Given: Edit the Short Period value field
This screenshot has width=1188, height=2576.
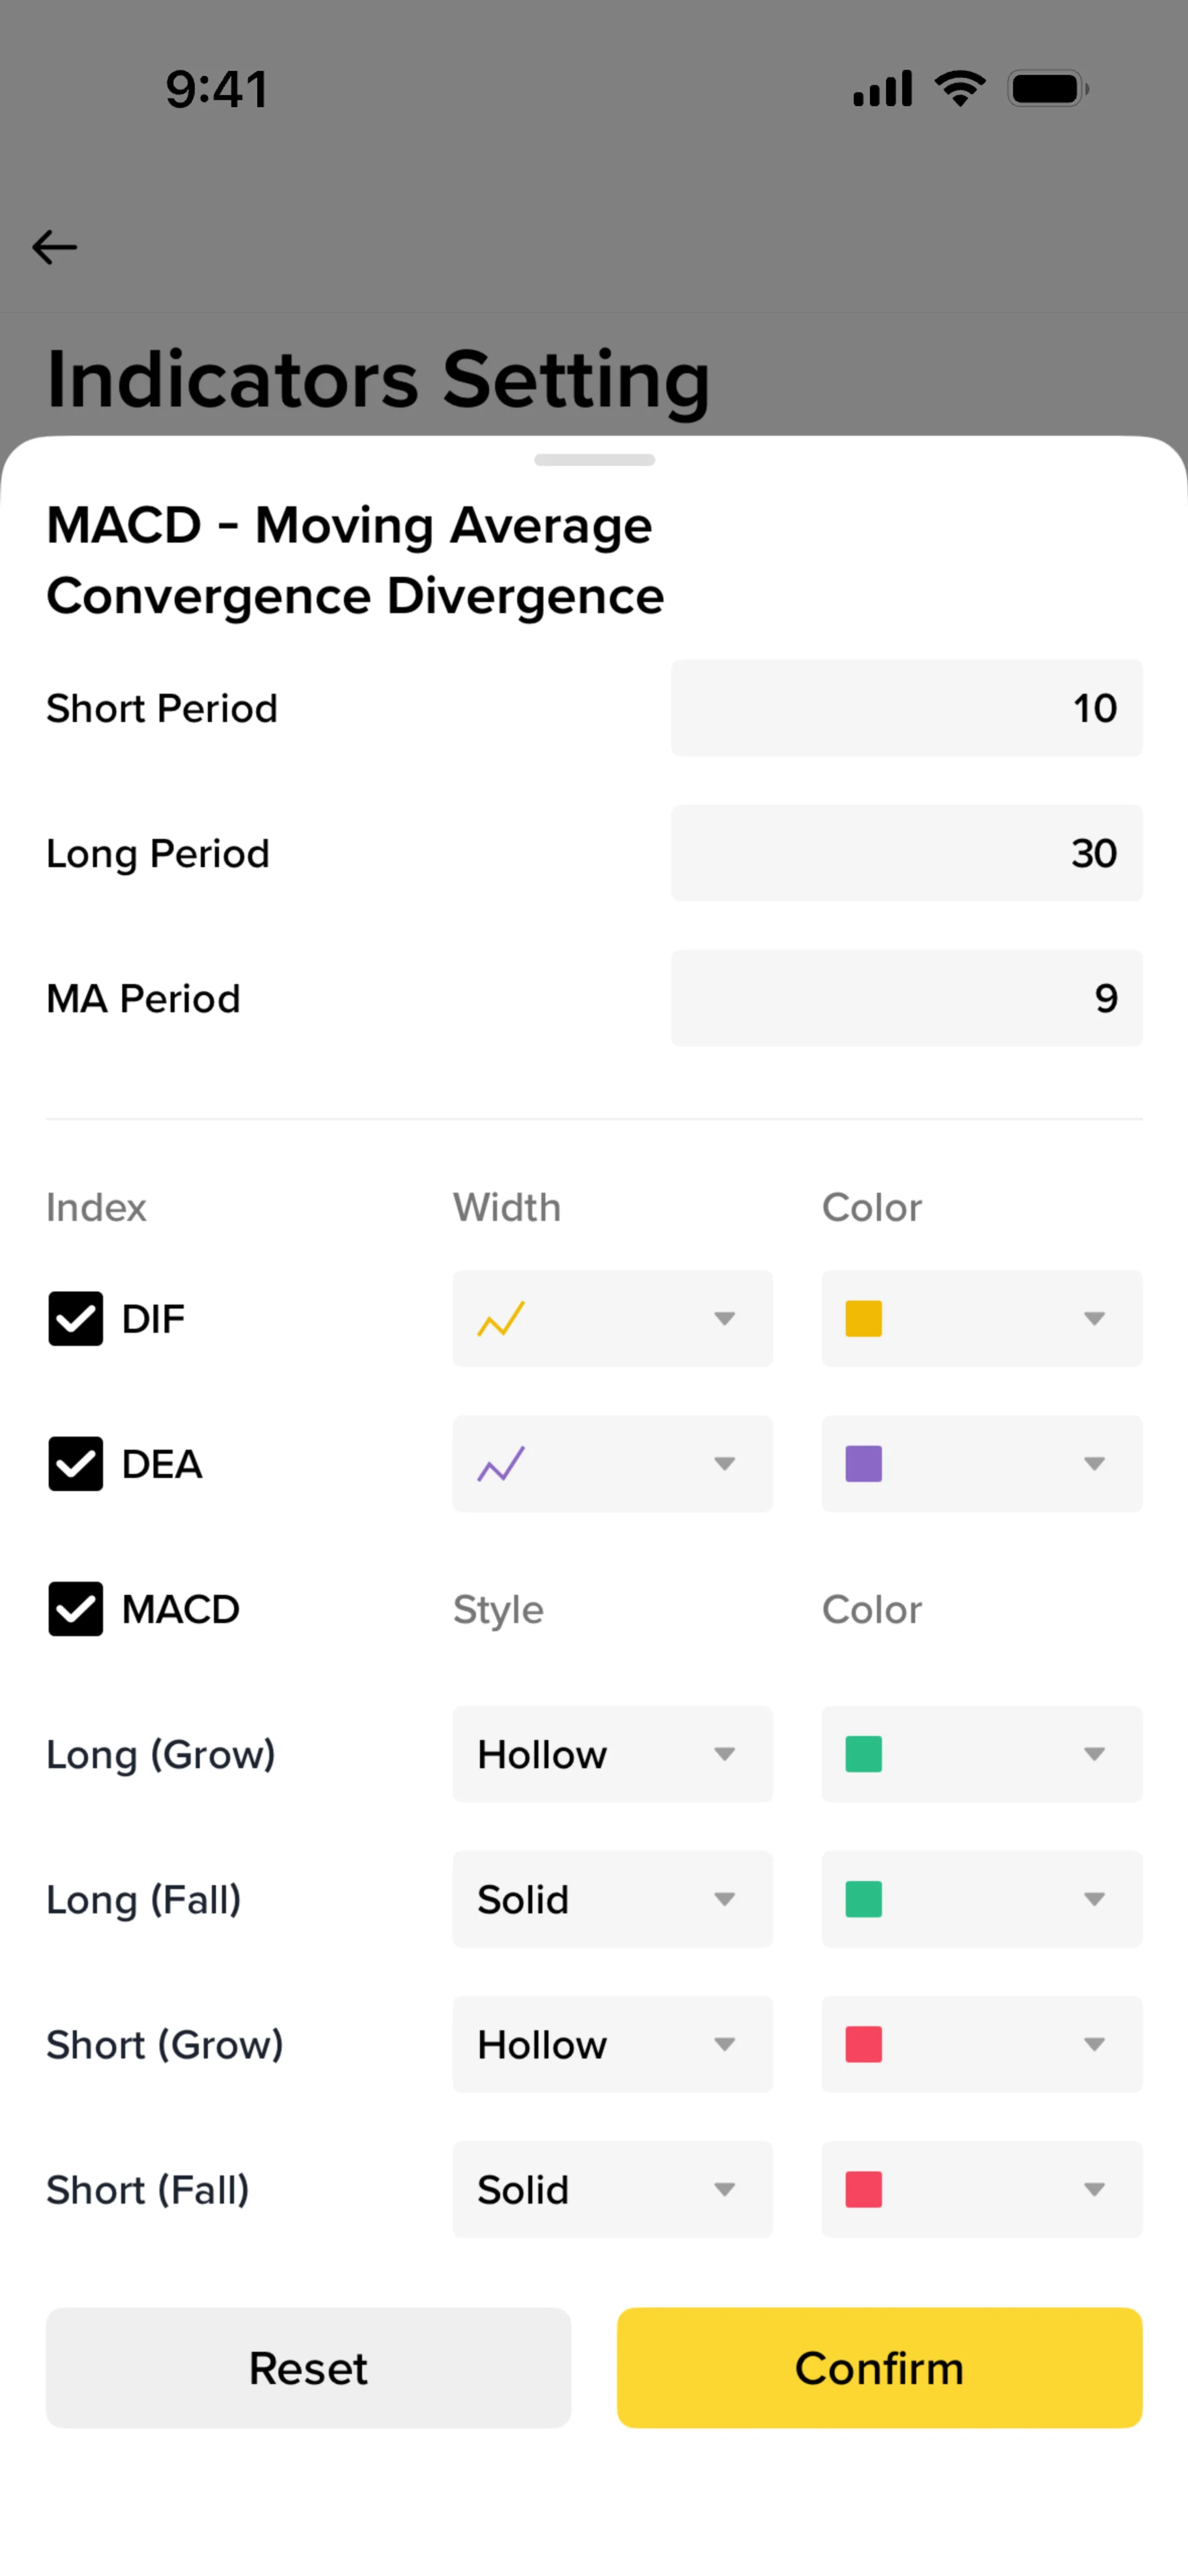Looking at the screenshot, I should [906, 708].
